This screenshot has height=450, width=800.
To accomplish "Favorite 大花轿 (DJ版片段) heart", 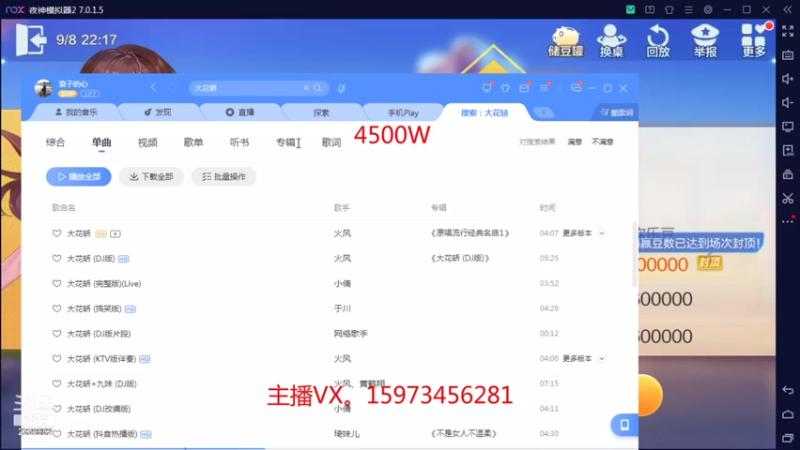I will 57,333.
